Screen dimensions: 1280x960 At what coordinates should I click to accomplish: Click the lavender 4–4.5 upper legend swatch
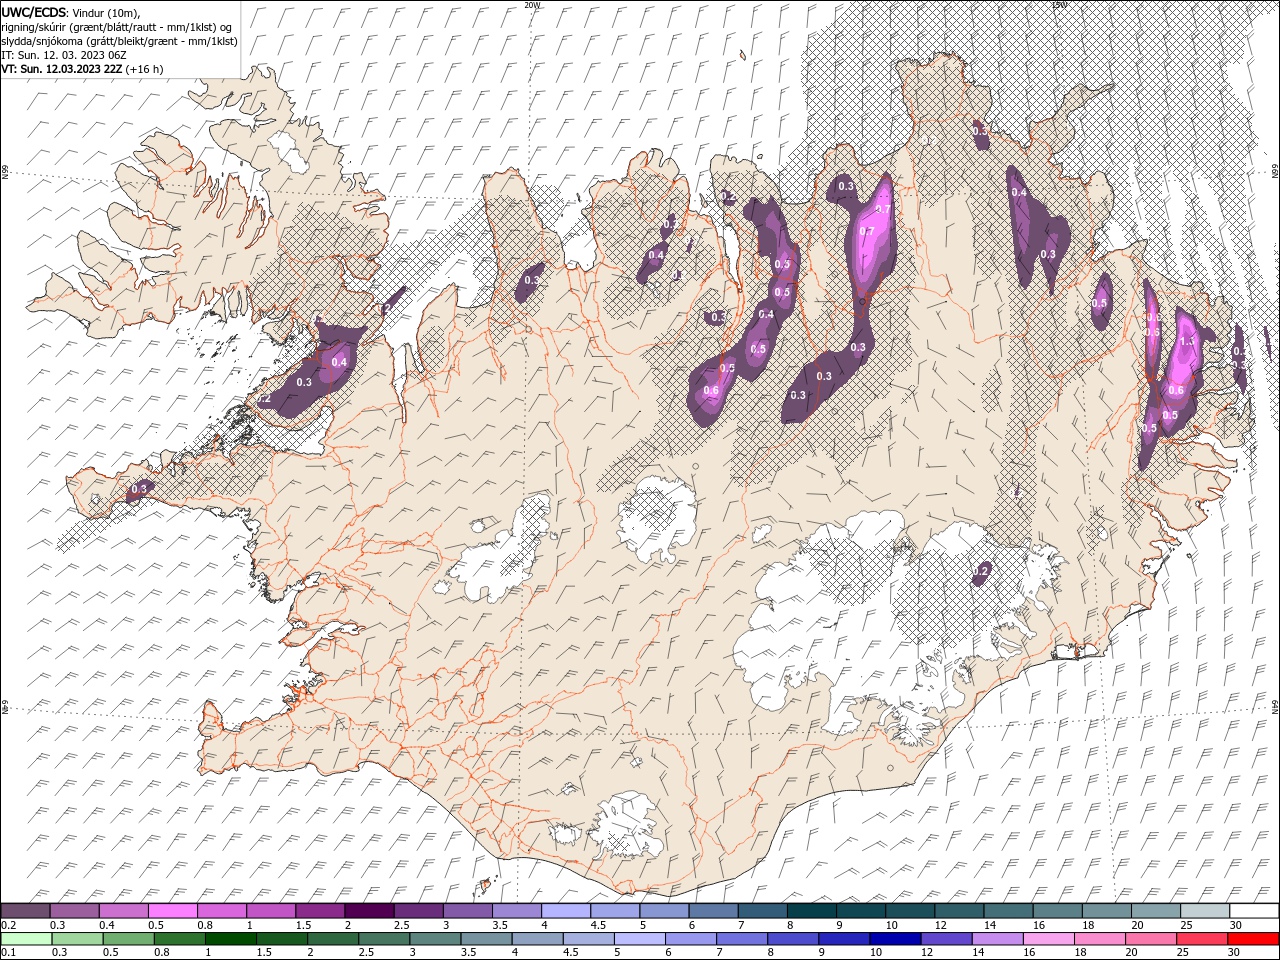click(566, 911)
